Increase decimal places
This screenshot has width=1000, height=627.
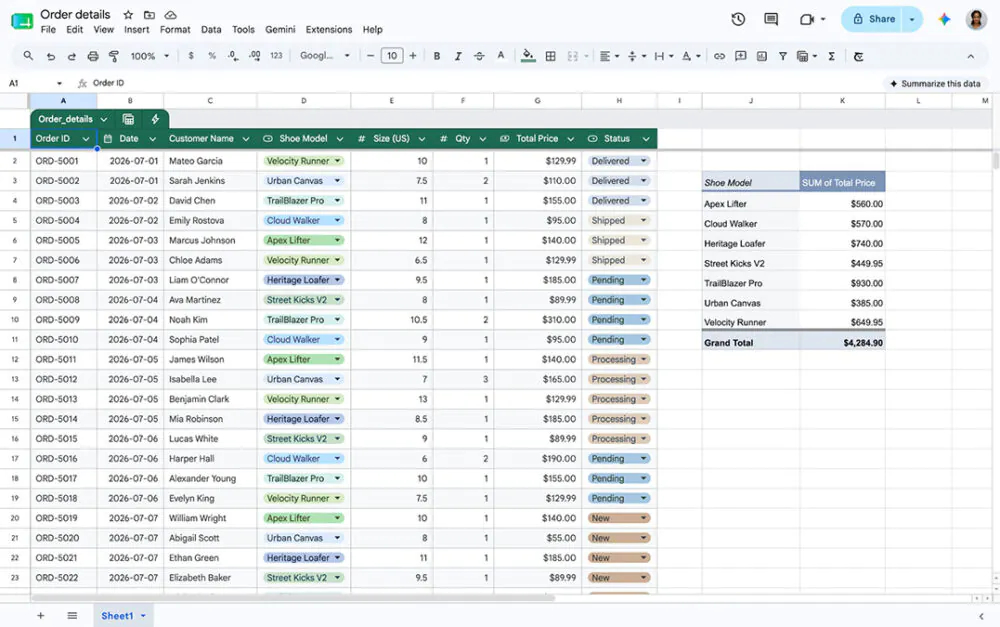click(254, 56)
